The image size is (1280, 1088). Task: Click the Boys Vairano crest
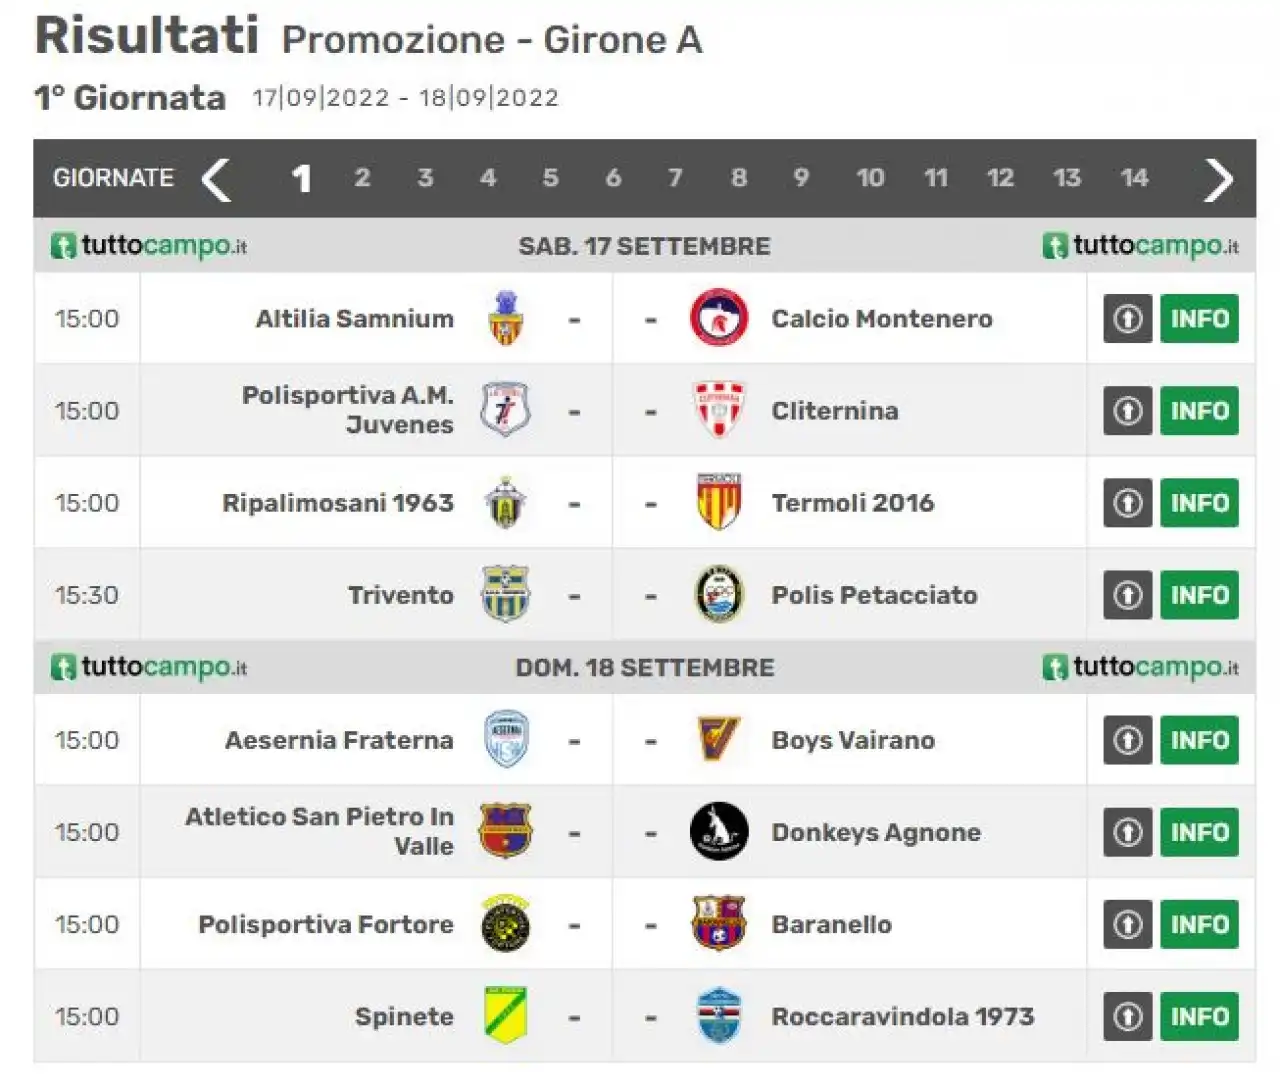(x=719, y=740)
